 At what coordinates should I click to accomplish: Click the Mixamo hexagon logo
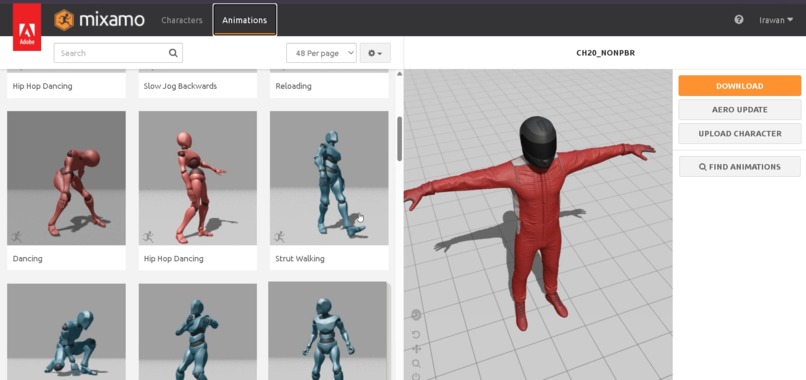click(x=64, y=20)
